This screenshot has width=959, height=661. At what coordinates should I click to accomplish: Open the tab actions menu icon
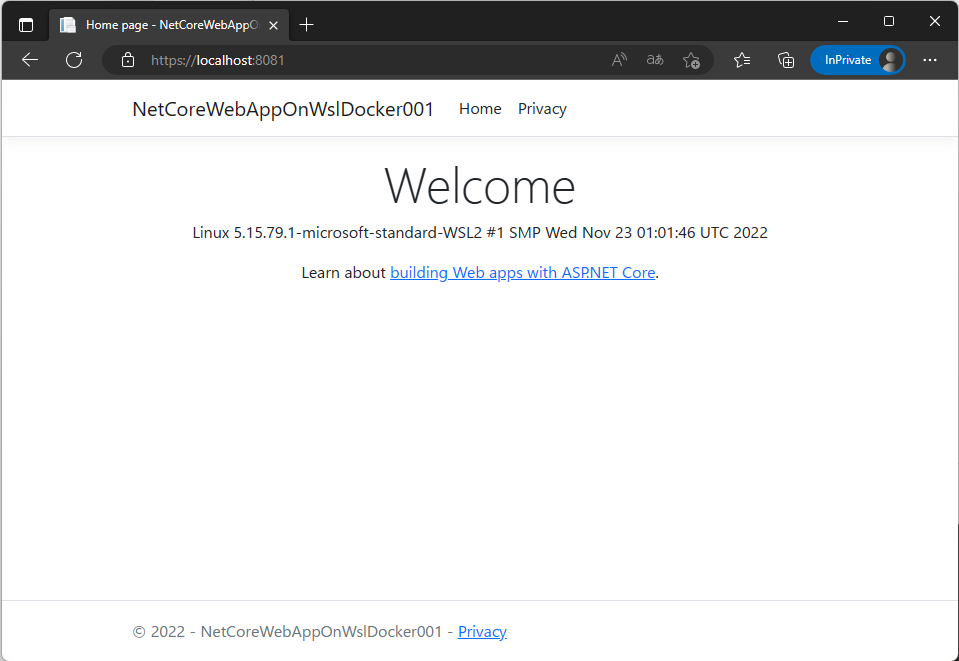[x=26, y=25]
